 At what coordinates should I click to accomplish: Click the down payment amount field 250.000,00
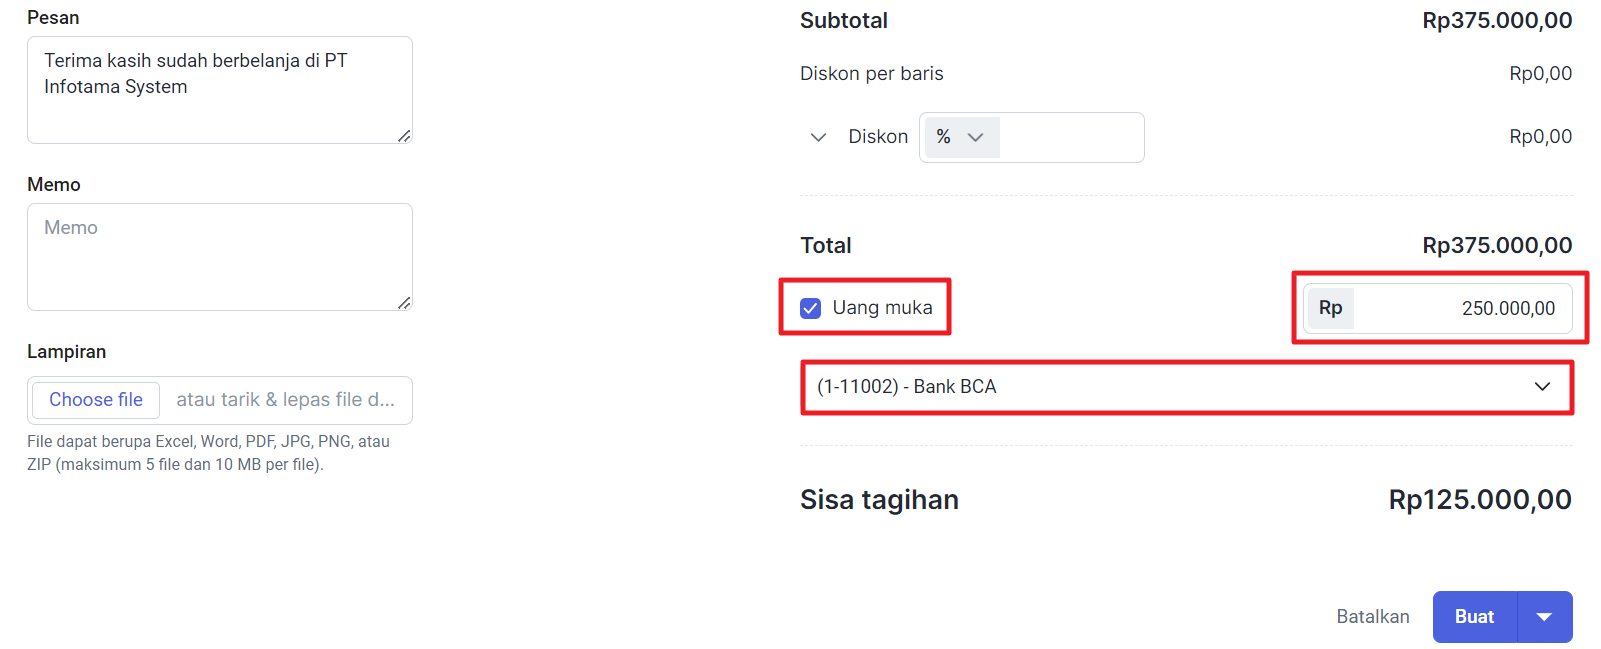(1462, 308)
